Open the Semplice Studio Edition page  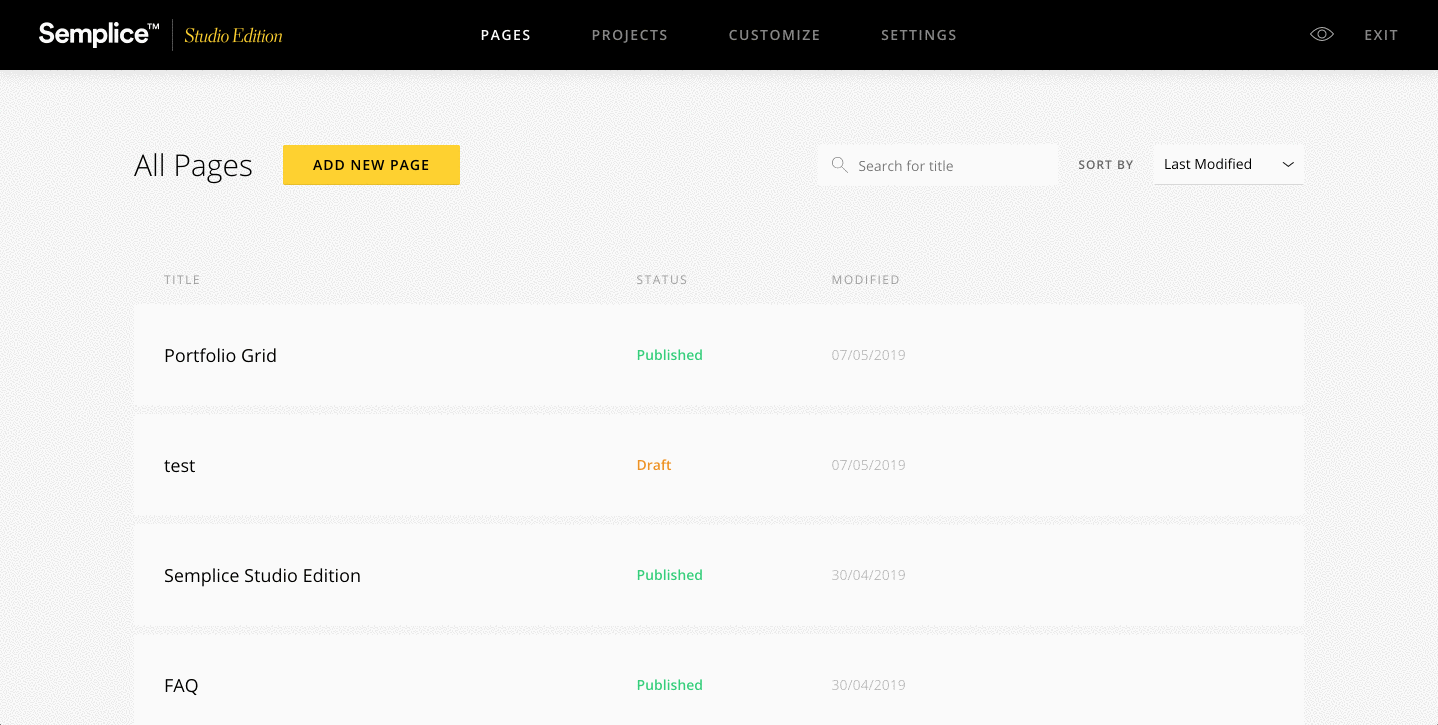[262, 576]
